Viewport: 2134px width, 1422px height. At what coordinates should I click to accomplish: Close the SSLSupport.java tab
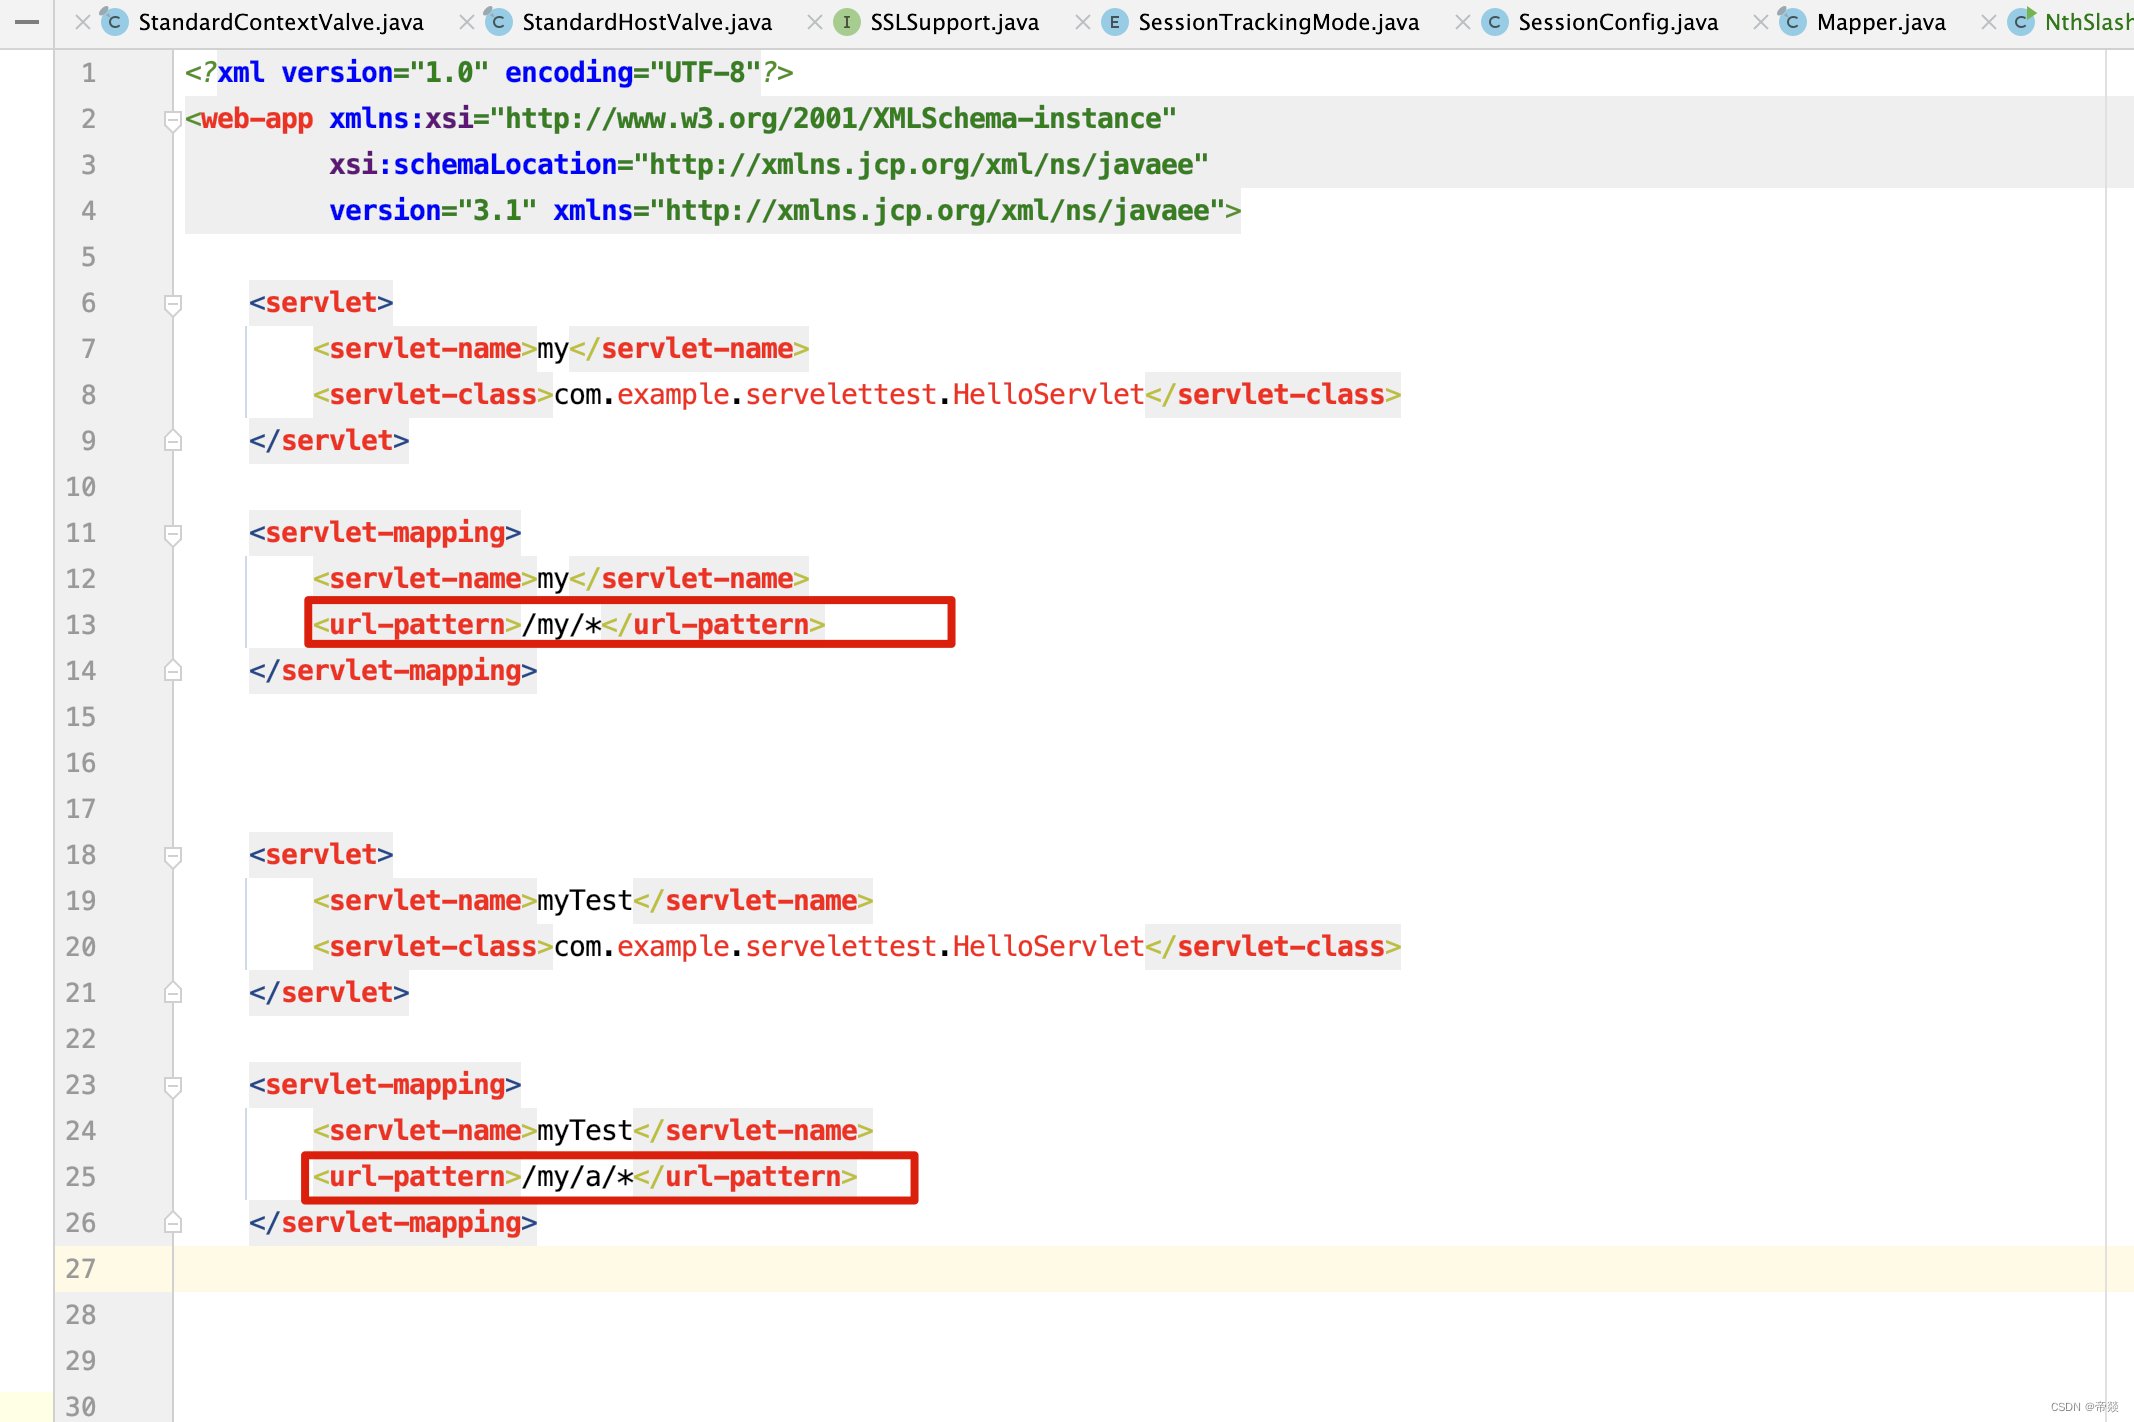click(x=815, y=22)
